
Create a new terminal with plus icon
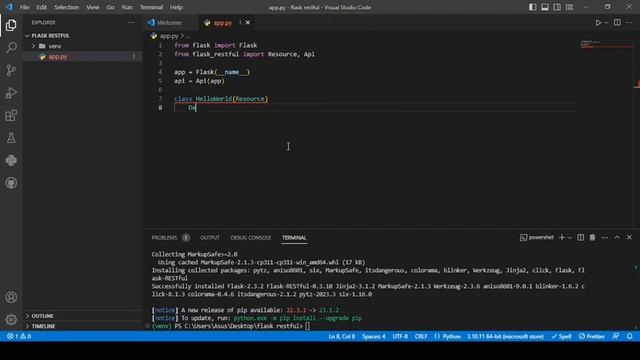coord(562,237)
